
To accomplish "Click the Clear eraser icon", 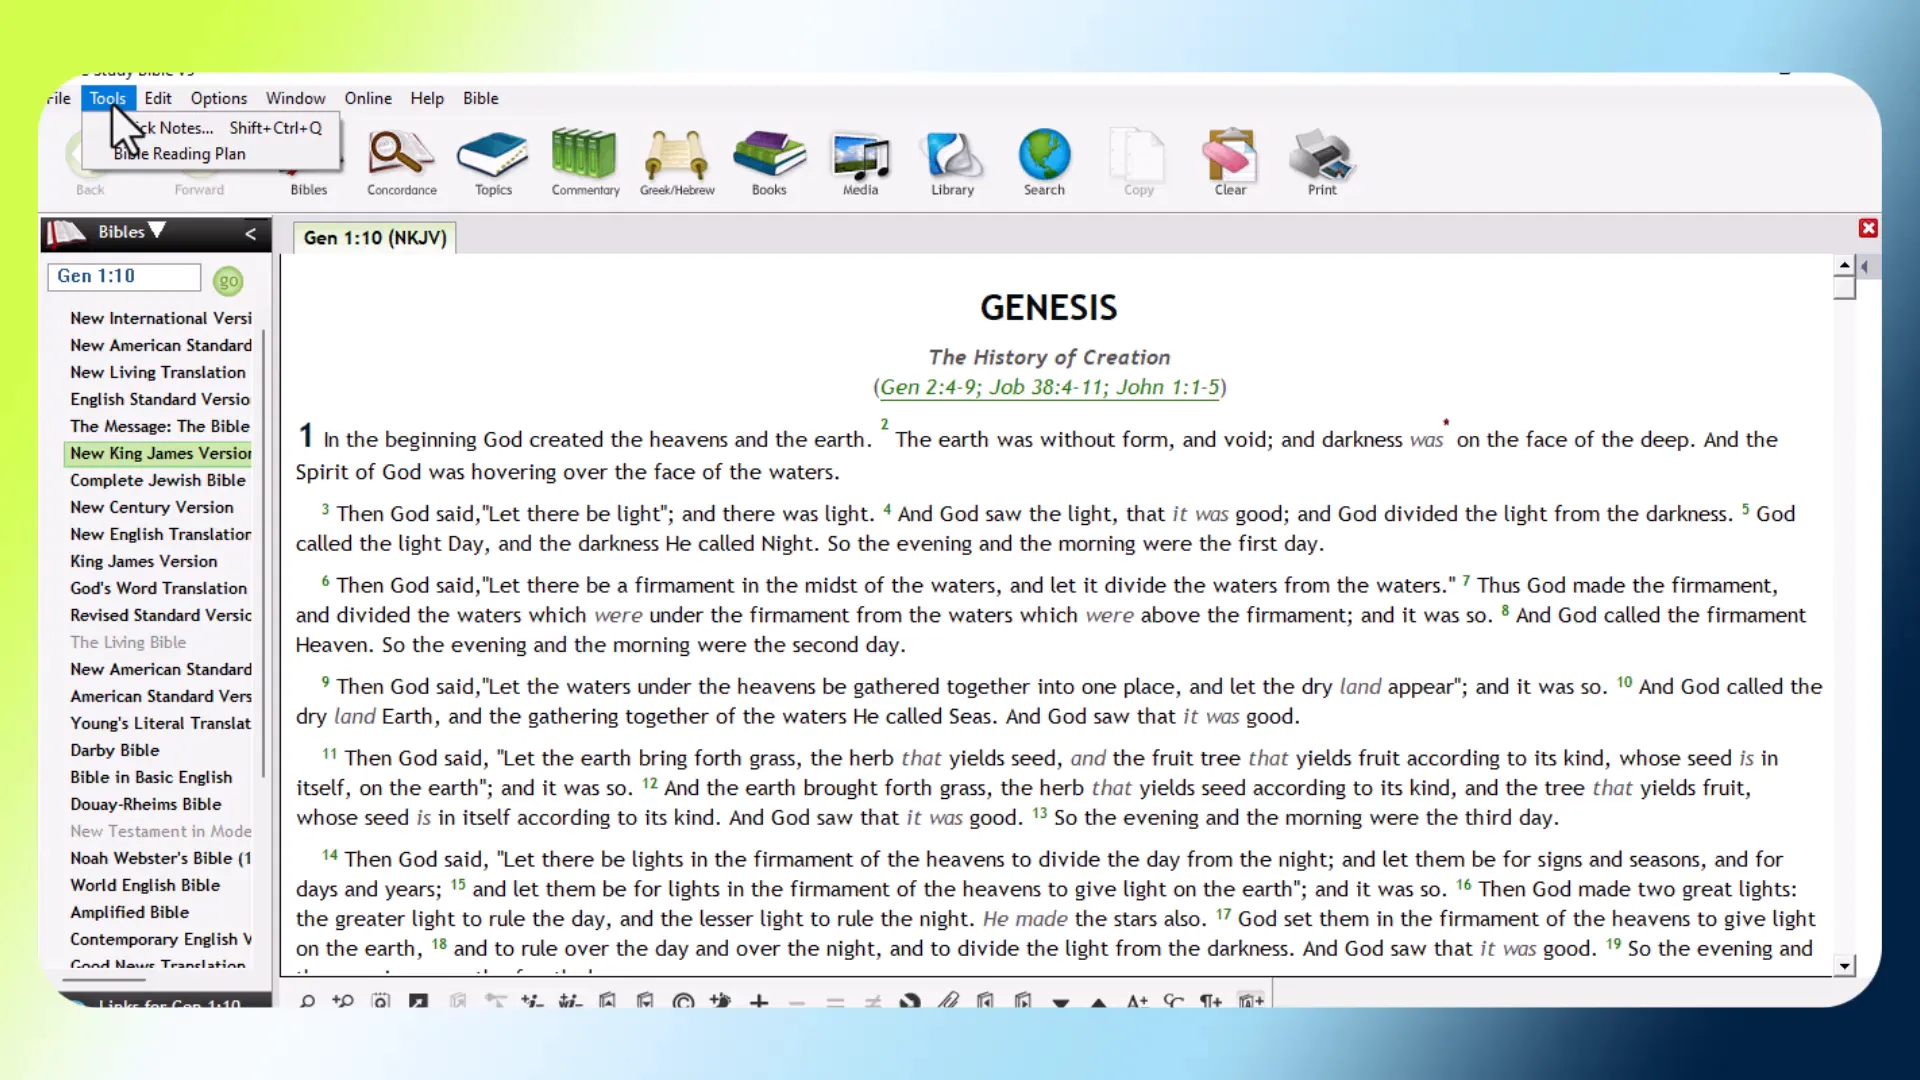I will 1230,163.
